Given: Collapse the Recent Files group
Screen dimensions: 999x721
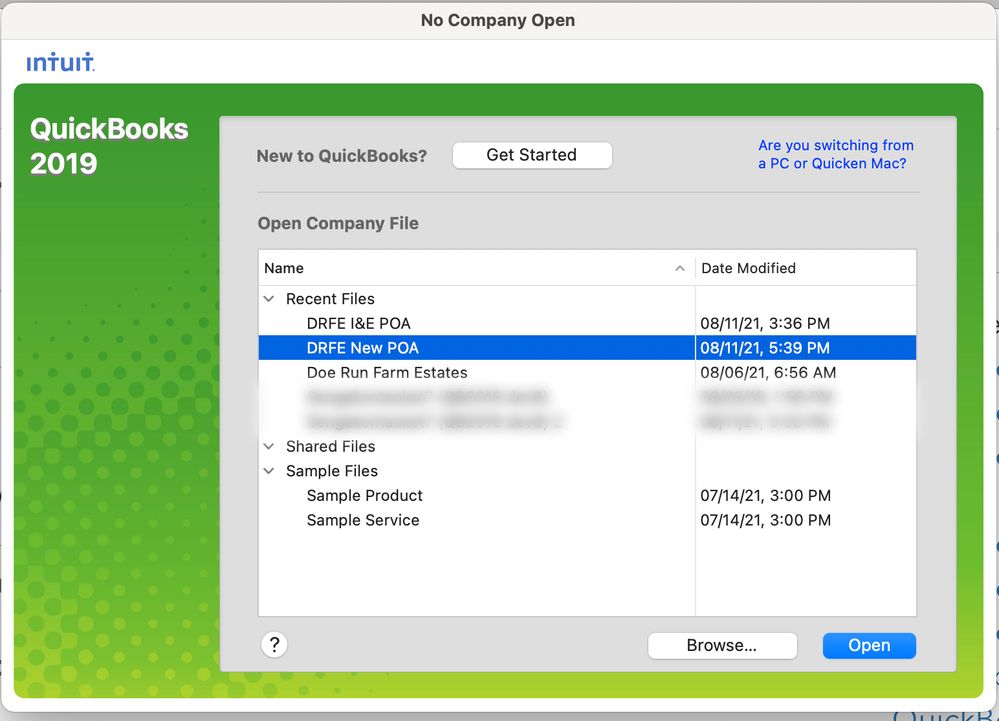Looking at the screenshot, I should pos(268,299).
